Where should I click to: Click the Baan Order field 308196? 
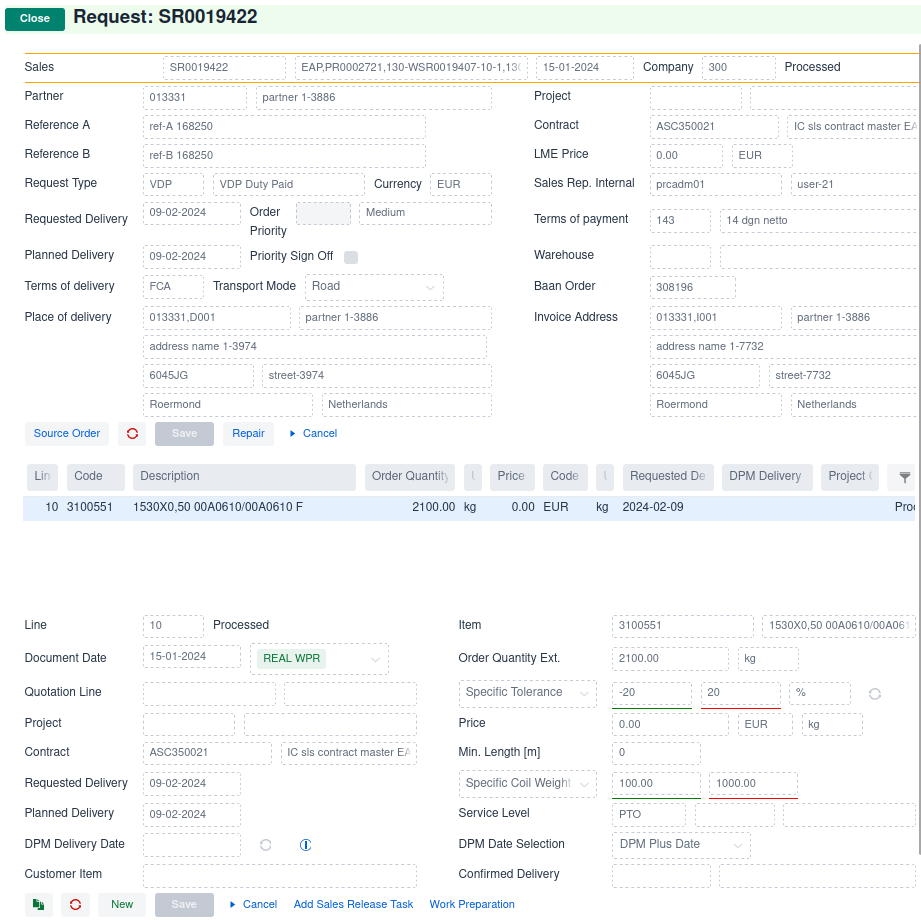pos(693,288)
